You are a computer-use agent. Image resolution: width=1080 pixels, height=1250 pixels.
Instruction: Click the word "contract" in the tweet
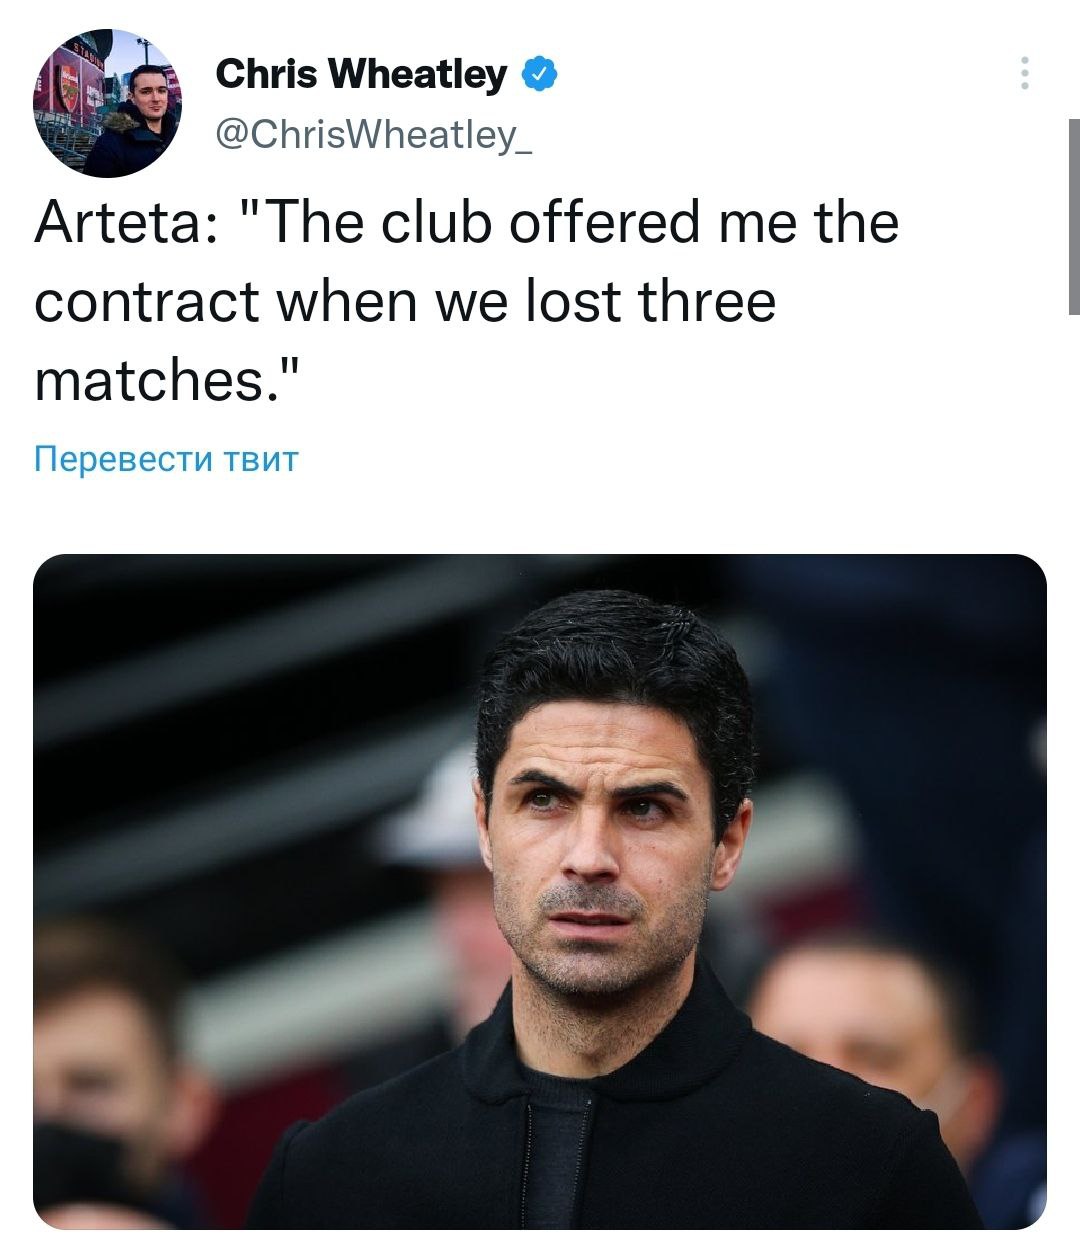point(147,301)
